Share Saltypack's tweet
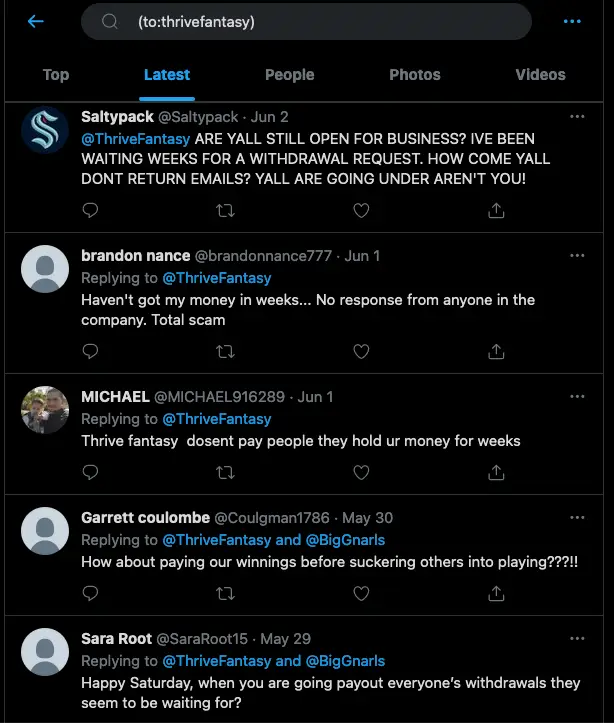The width and height of the screenshot is (614, 723). click(x=496, y=210)
